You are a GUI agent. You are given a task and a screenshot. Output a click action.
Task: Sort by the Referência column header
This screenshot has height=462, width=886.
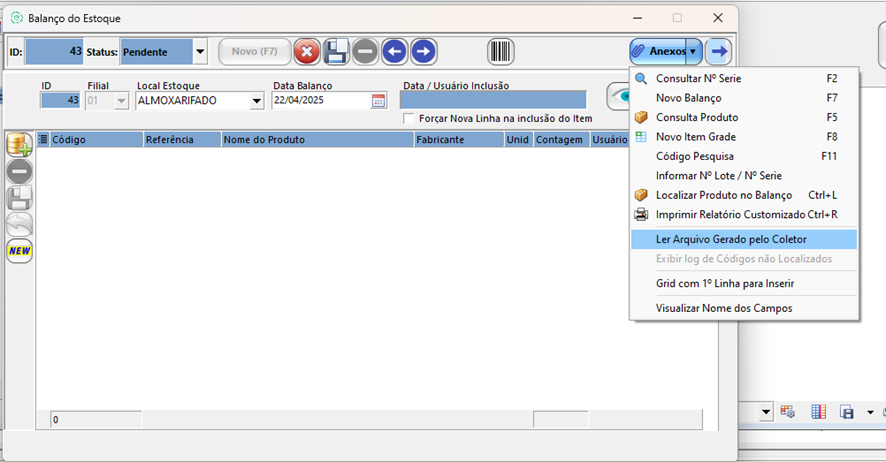(182, 140)
